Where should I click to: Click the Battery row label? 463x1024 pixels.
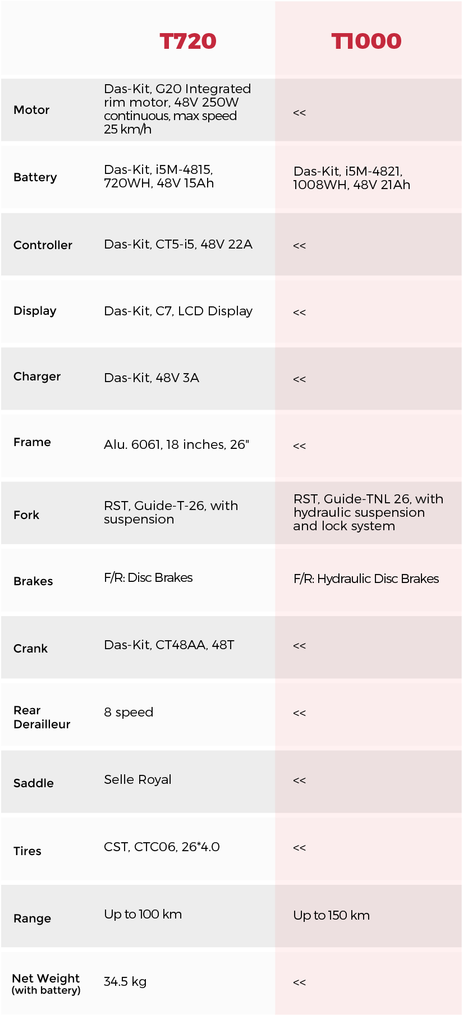click(x=35, y=178)
